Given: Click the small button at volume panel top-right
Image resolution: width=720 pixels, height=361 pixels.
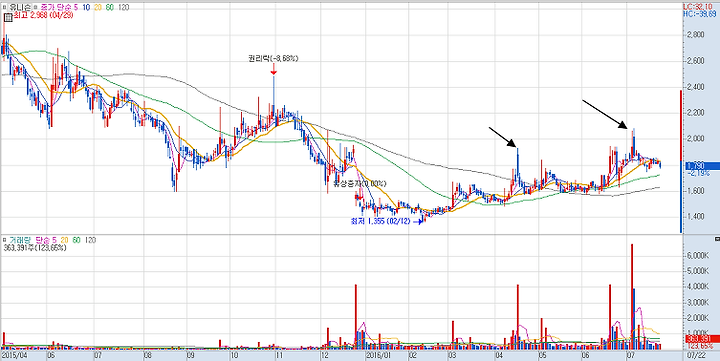Looking at the screenshot, I should [717, 239].
